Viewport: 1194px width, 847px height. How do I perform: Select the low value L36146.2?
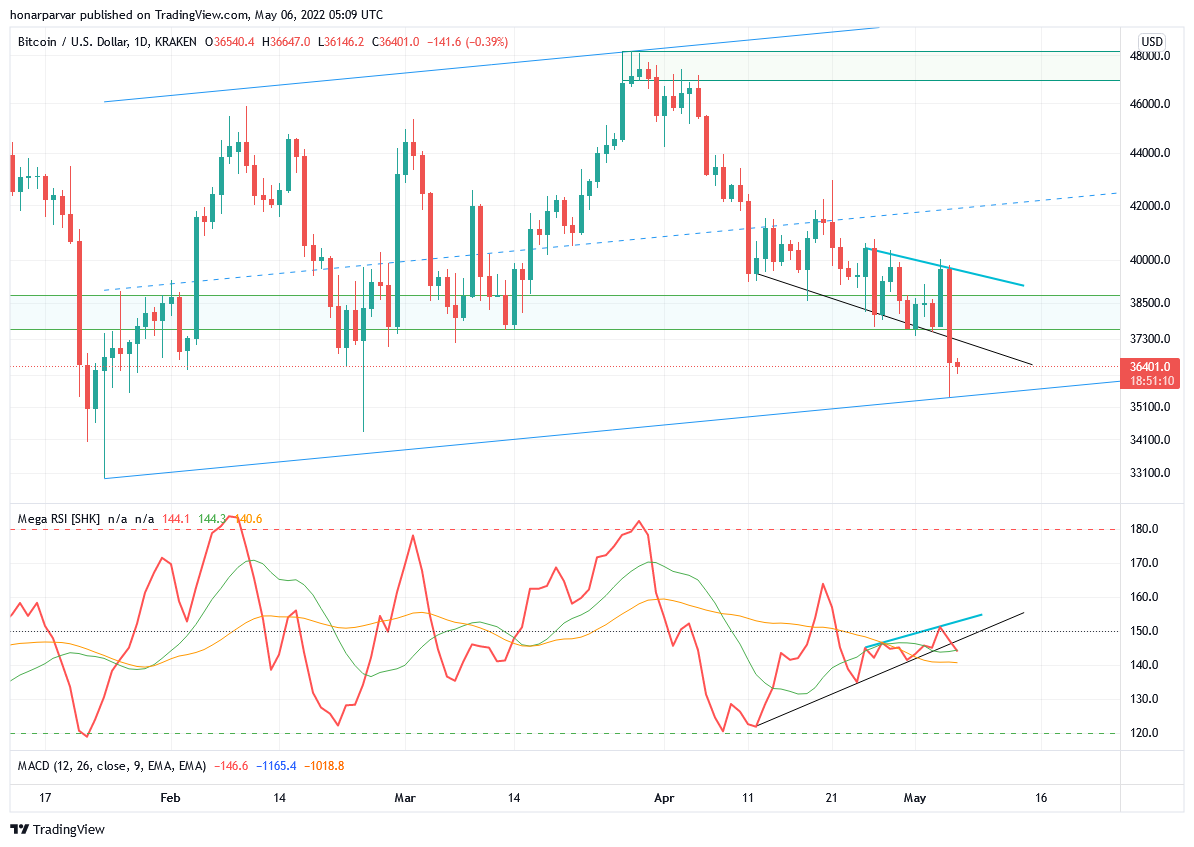point(340,42)
